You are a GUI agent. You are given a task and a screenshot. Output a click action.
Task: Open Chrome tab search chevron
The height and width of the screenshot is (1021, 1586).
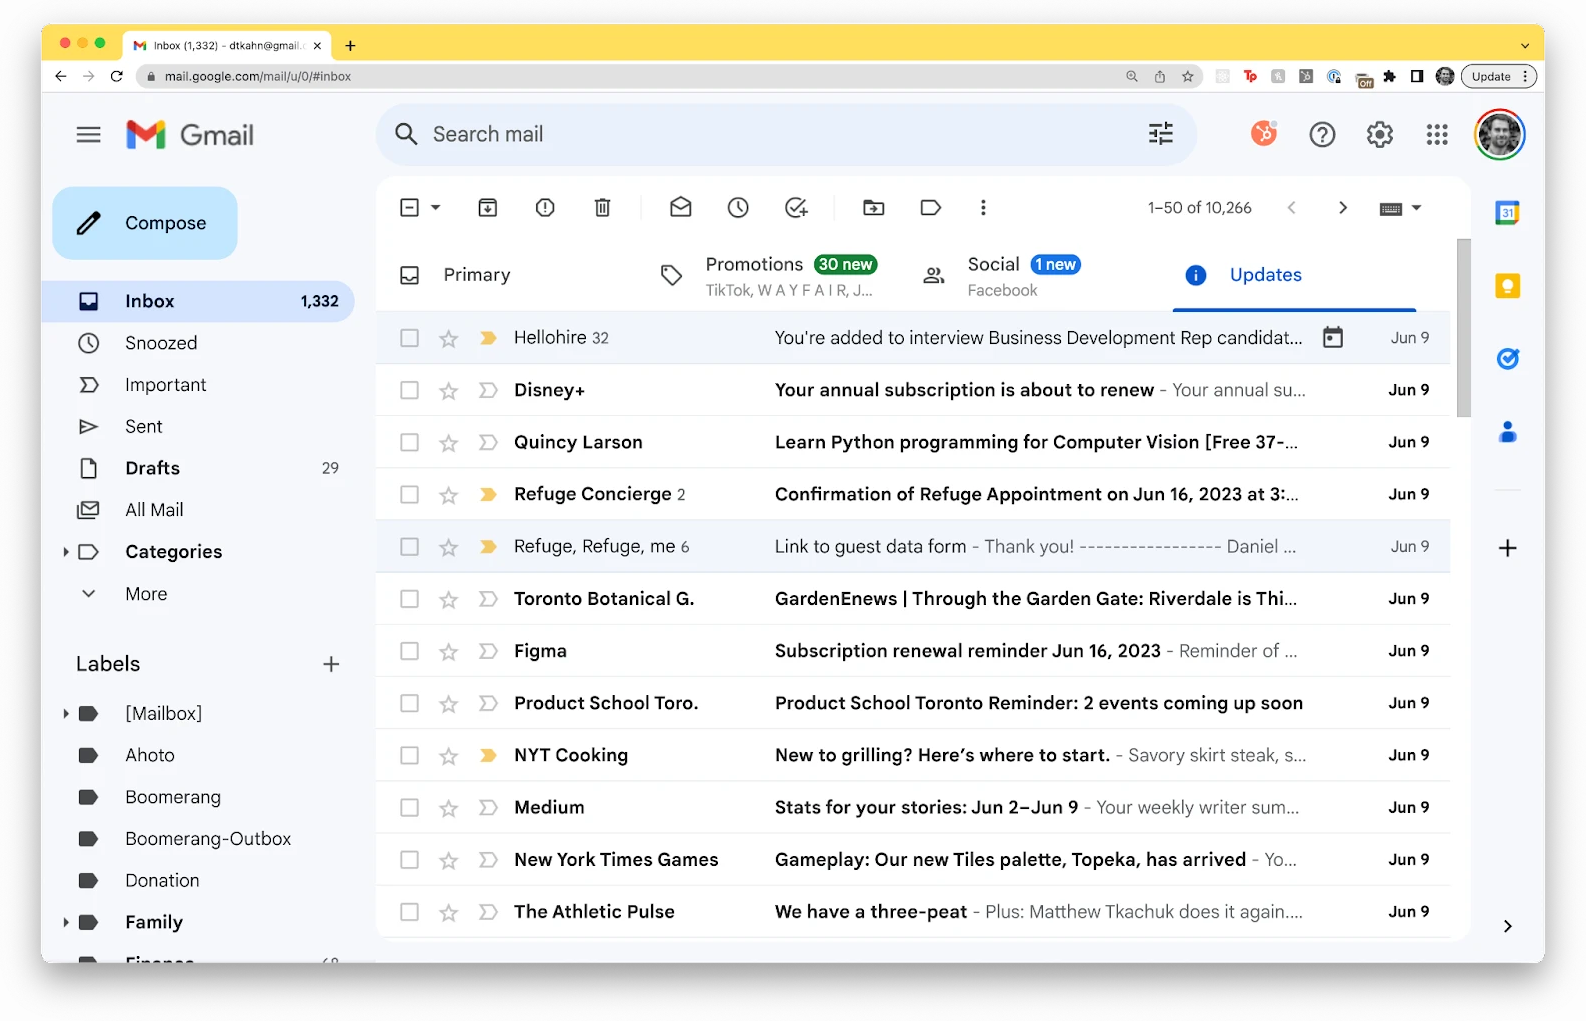[1524, 46]
